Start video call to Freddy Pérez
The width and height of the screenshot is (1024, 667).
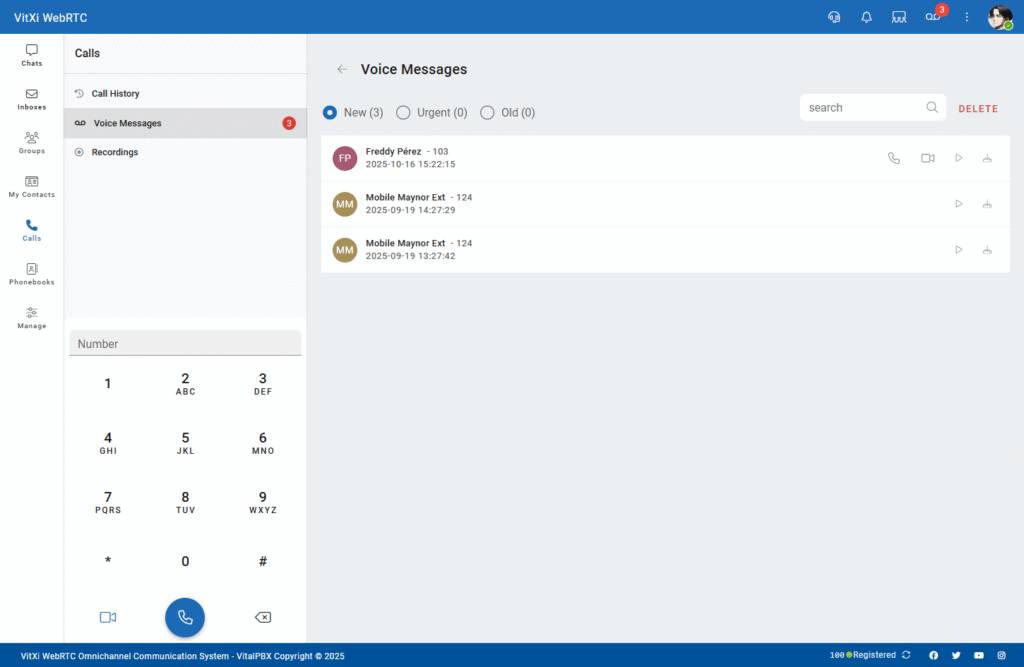click(927, 158)
